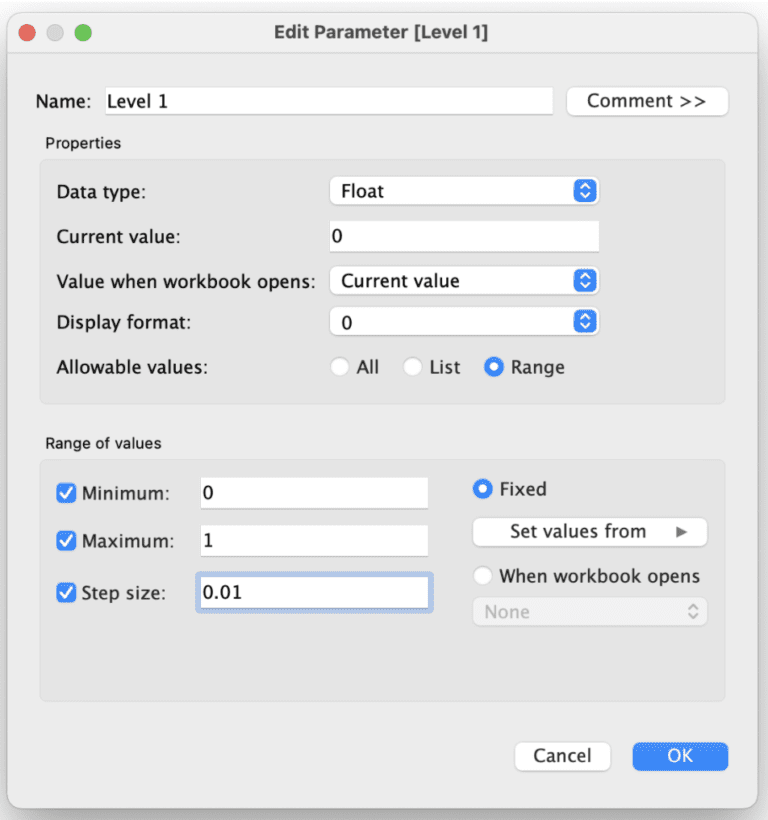Screen dimensions: 768x820
Task: Edit the Current value field
Action: coord(463,236)
